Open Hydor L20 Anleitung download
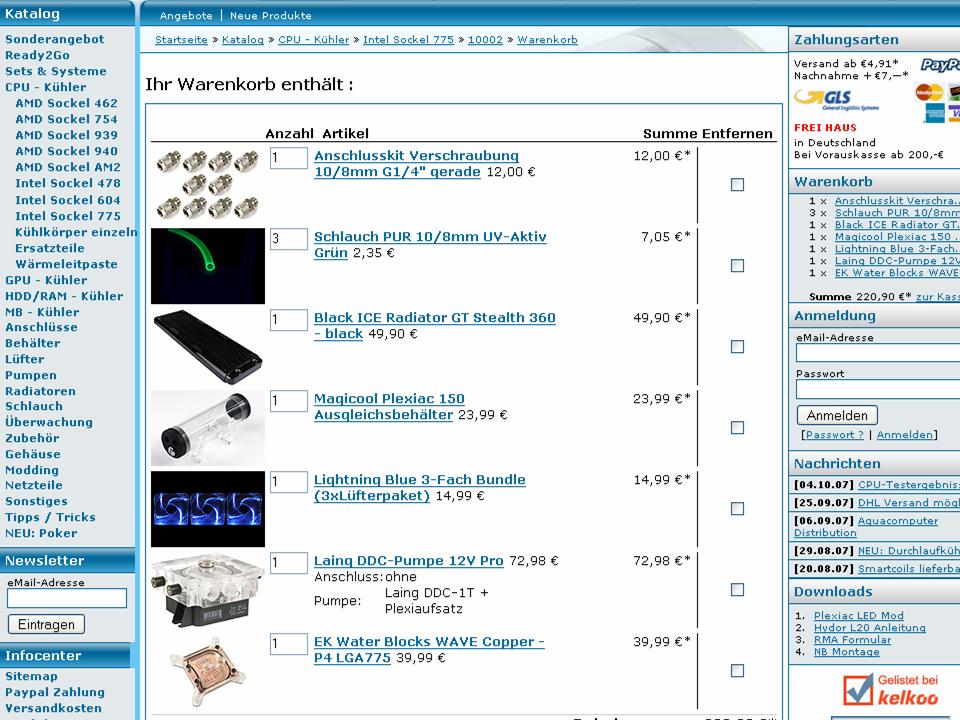 click(869, 628)
